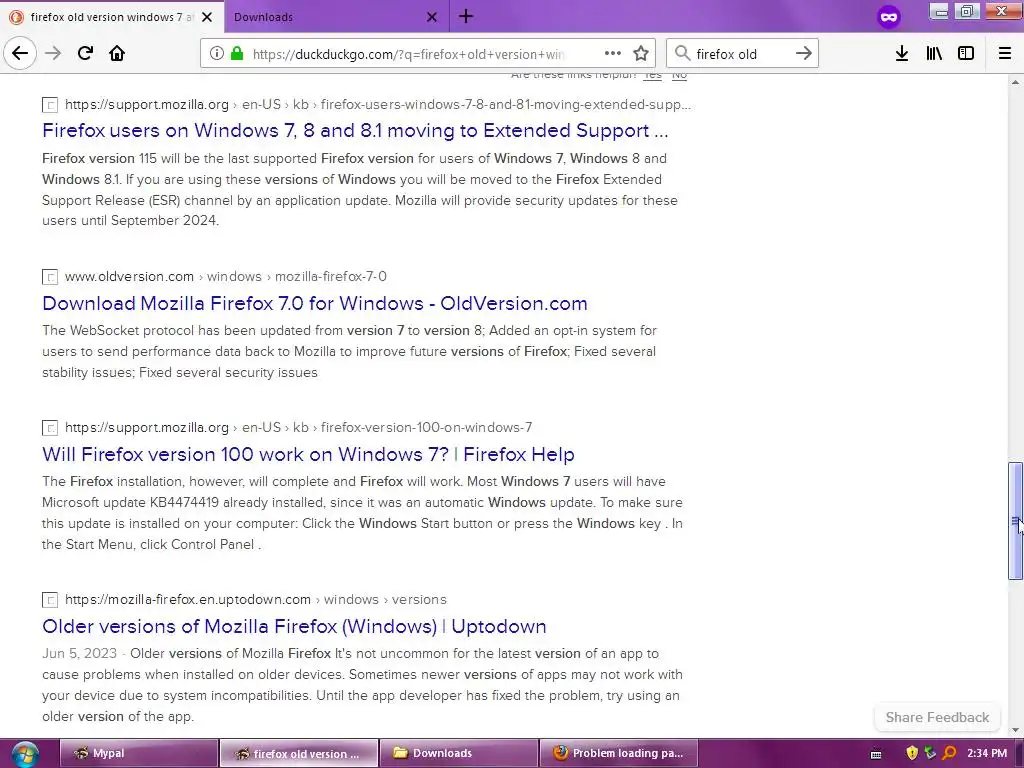Image resolution: width=1024 pixels, height=768 pixels.
Task: Click the orange magnifier tray icon
Action: coord(949,753)
